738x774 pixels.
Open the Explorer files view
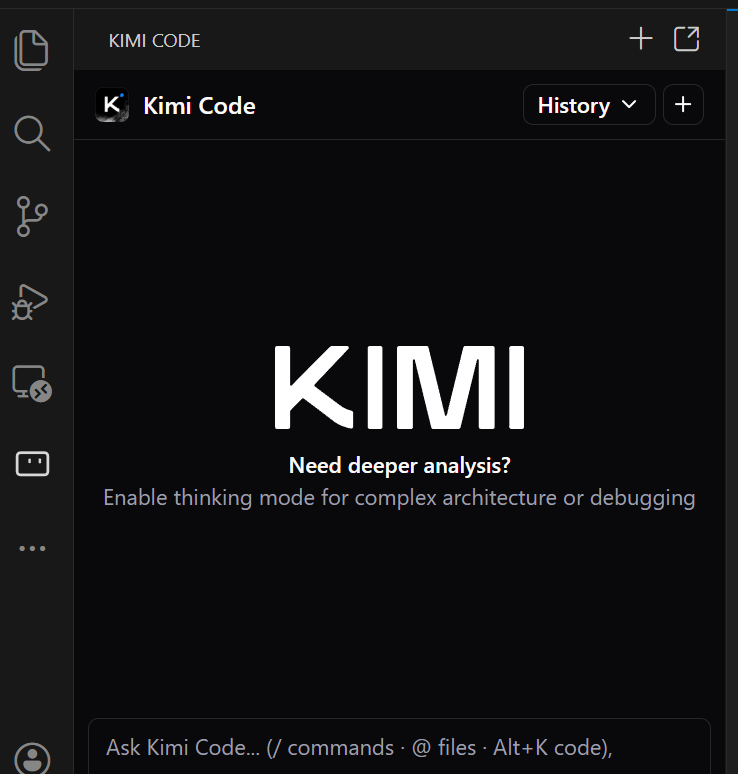click(32, 50)
